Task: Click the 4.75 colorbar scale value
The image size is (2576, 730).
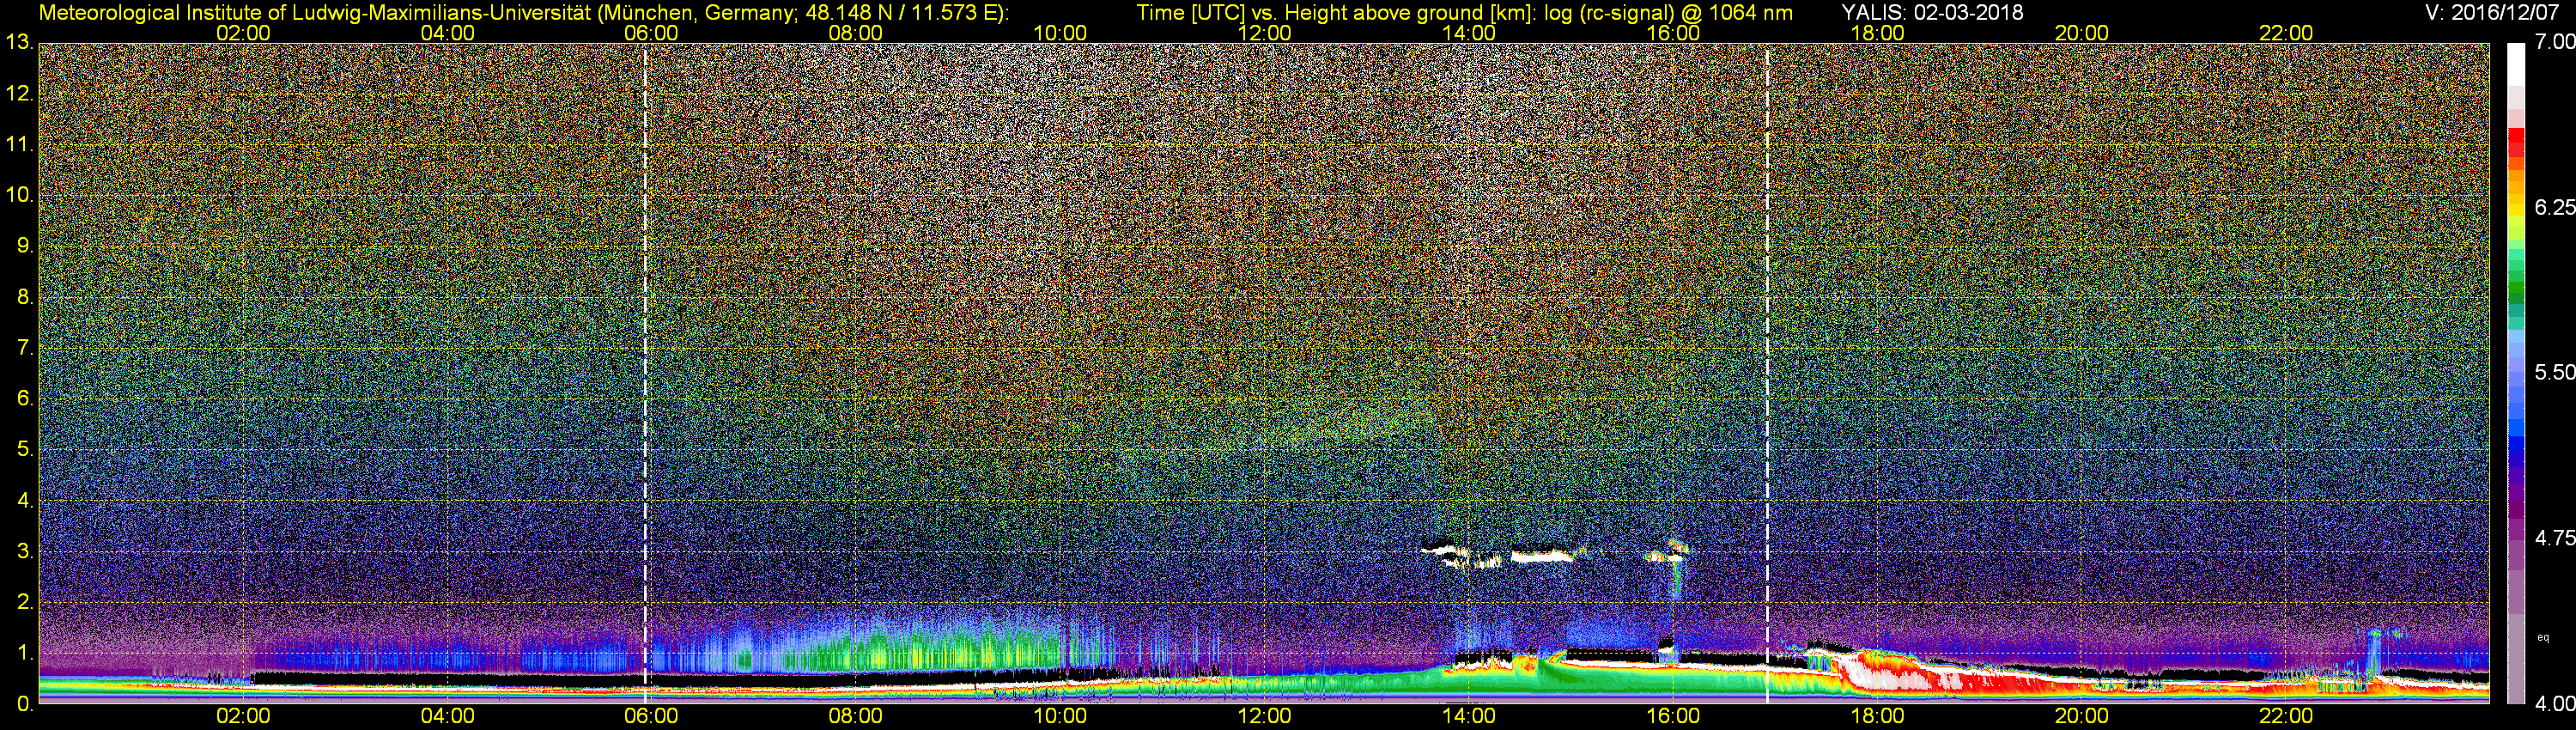Action: point(2555,538)
